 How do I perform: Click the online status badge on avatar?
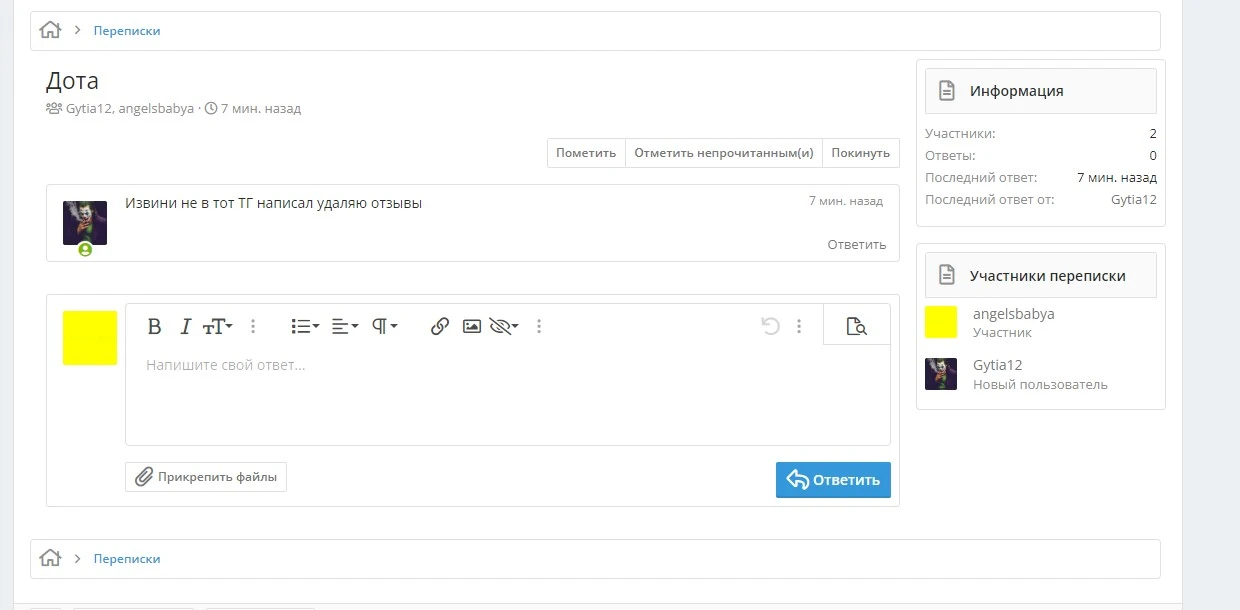pos(85,250)
